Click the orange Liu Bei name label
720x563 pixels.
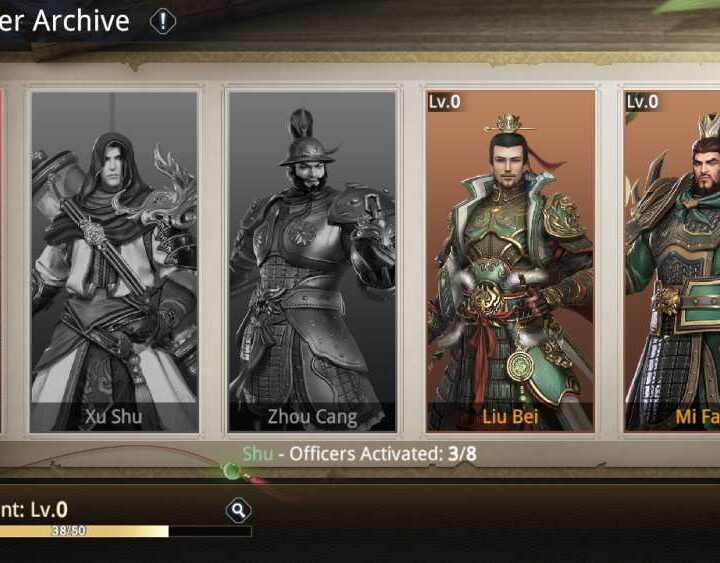click(510, 417)
